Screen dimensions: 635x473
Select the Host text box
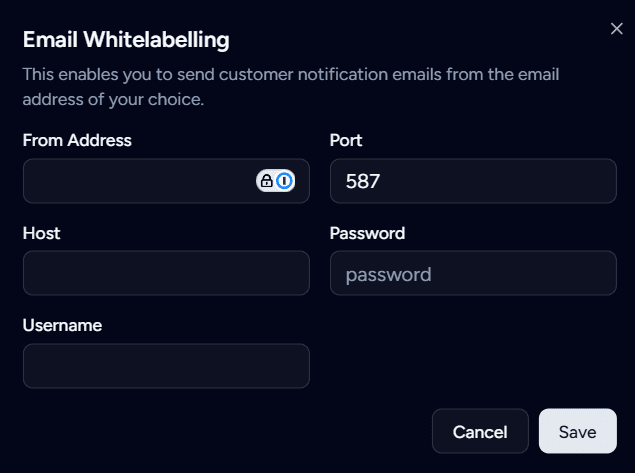(166, 273)
